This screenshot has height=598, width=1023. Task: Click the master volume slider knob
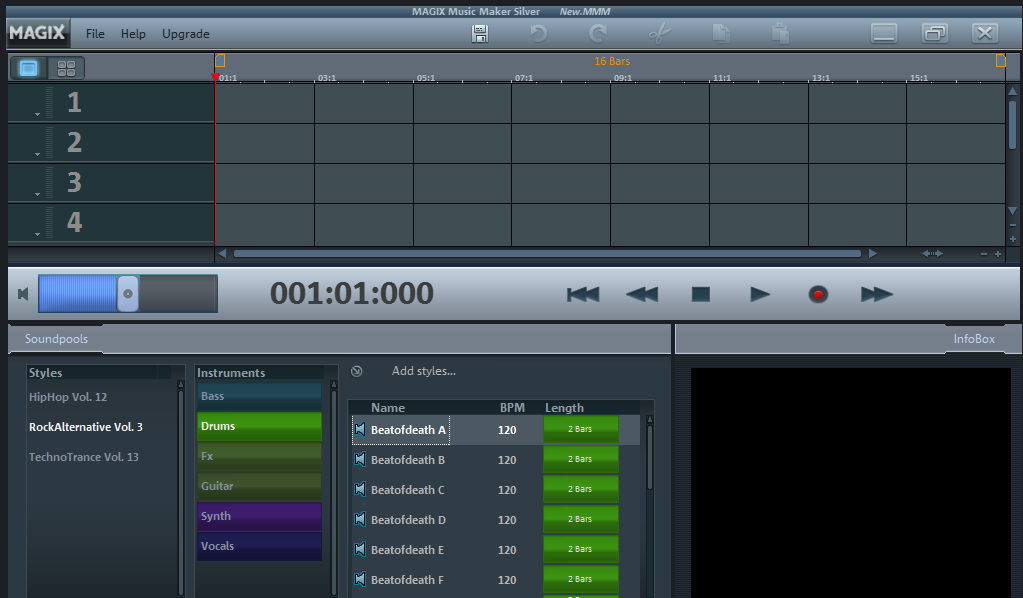point(128,293)
